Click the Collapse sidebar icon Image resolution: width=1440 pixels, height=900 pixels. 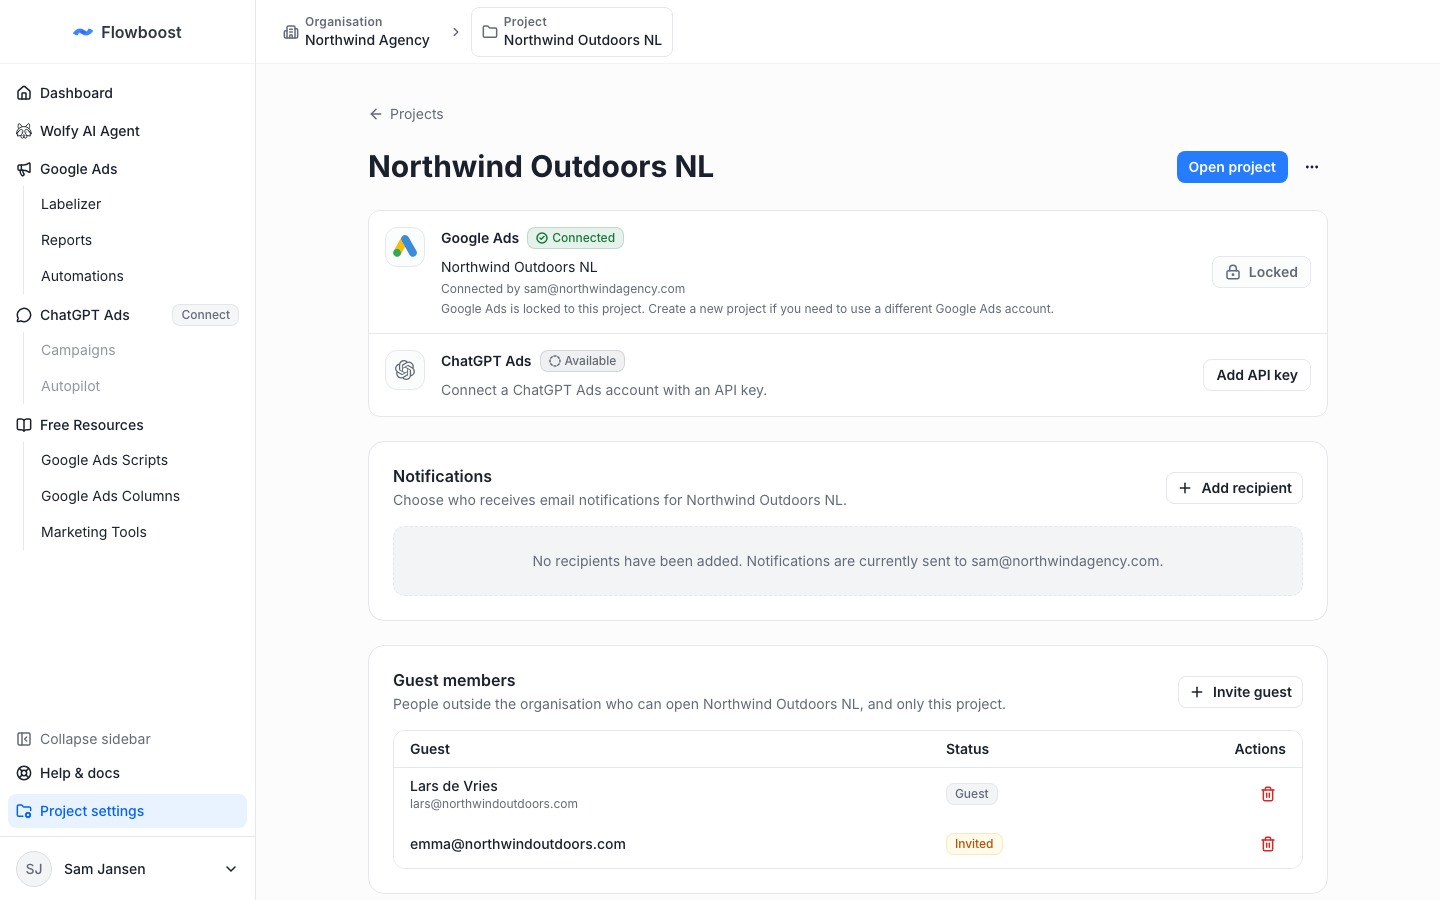(x=24, y=739)
